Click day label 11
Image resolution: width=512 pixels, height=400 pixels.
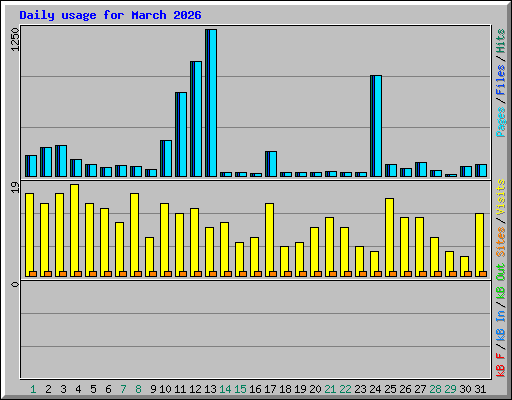click(x=180, y=389)
